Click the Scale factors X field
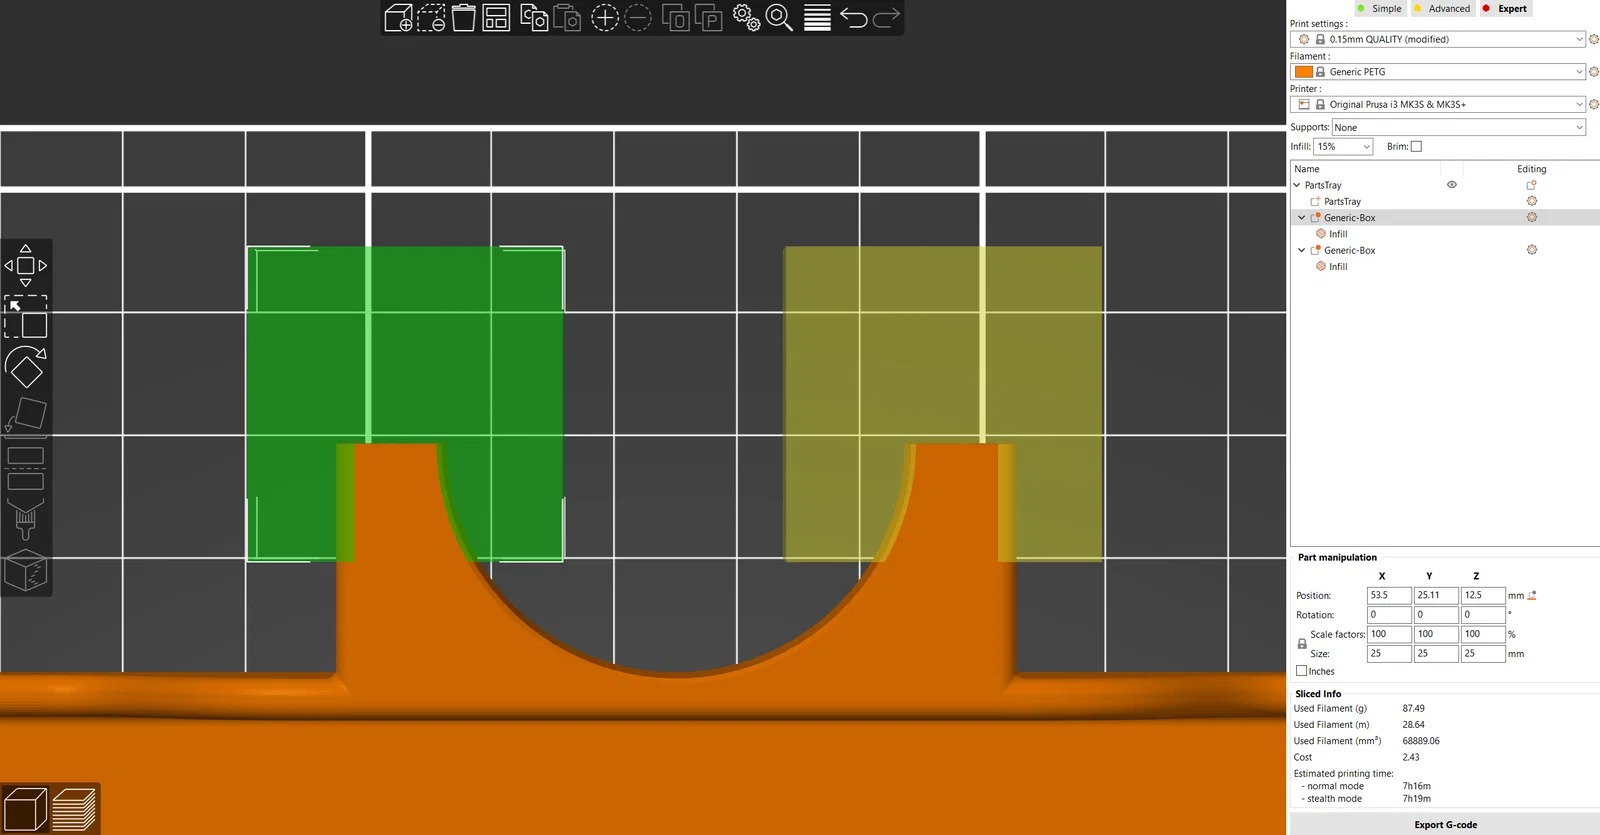The width and height of the screenshot is (1600, 835). pyautogui.click(x=1389, y=634)
